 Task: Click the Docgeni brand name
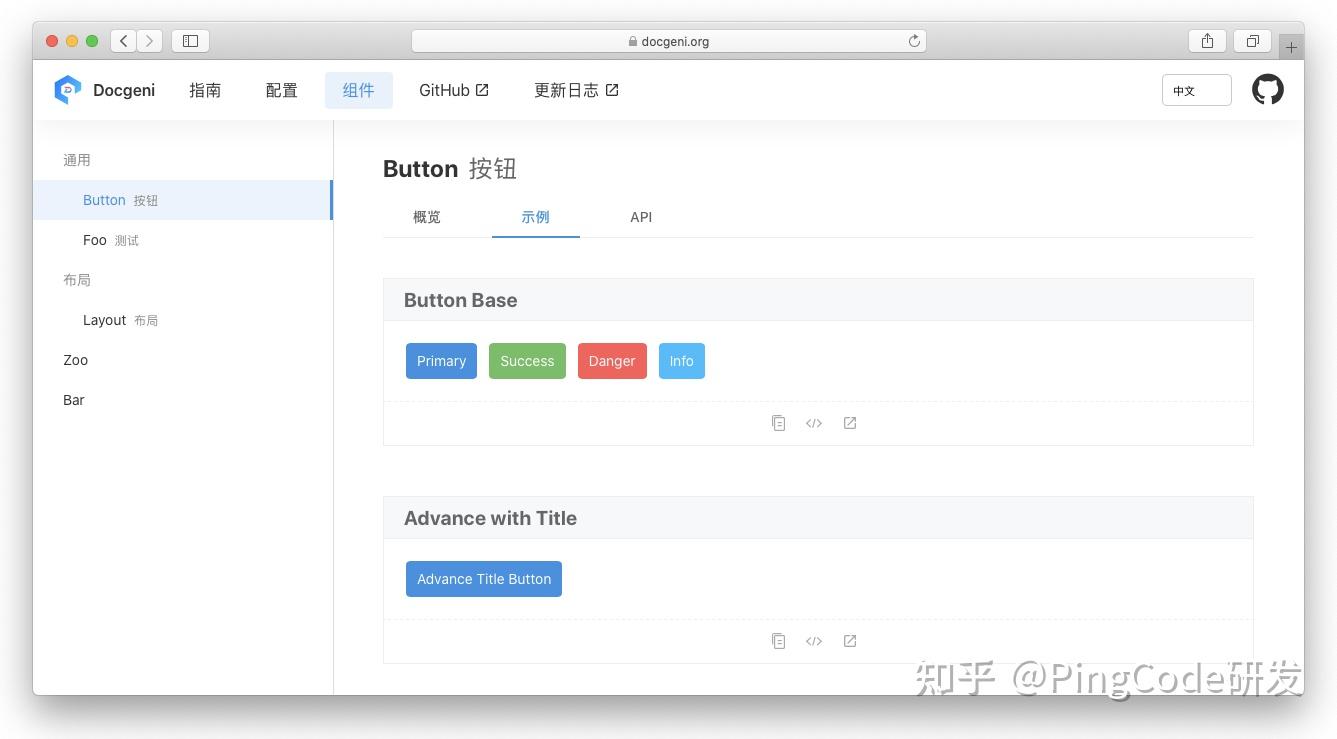click(x=124, y=90)
